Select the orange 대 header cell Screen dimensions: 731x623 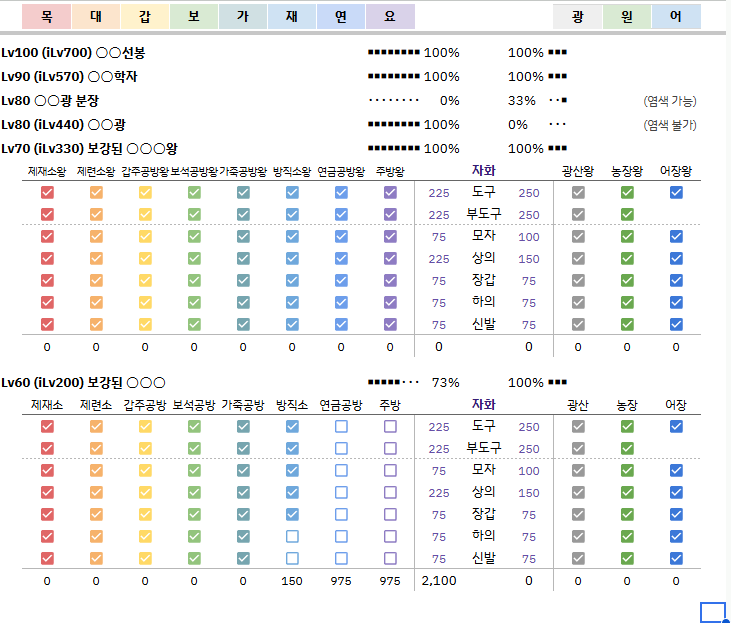96,17
